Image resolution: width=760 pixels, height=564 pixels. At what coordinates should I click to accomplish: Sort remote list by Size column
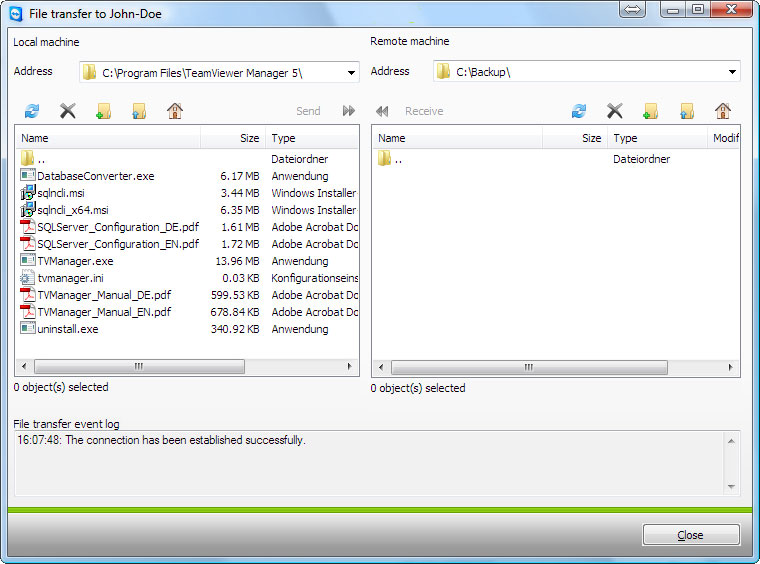pyautogui.click(x=575, y=138)
